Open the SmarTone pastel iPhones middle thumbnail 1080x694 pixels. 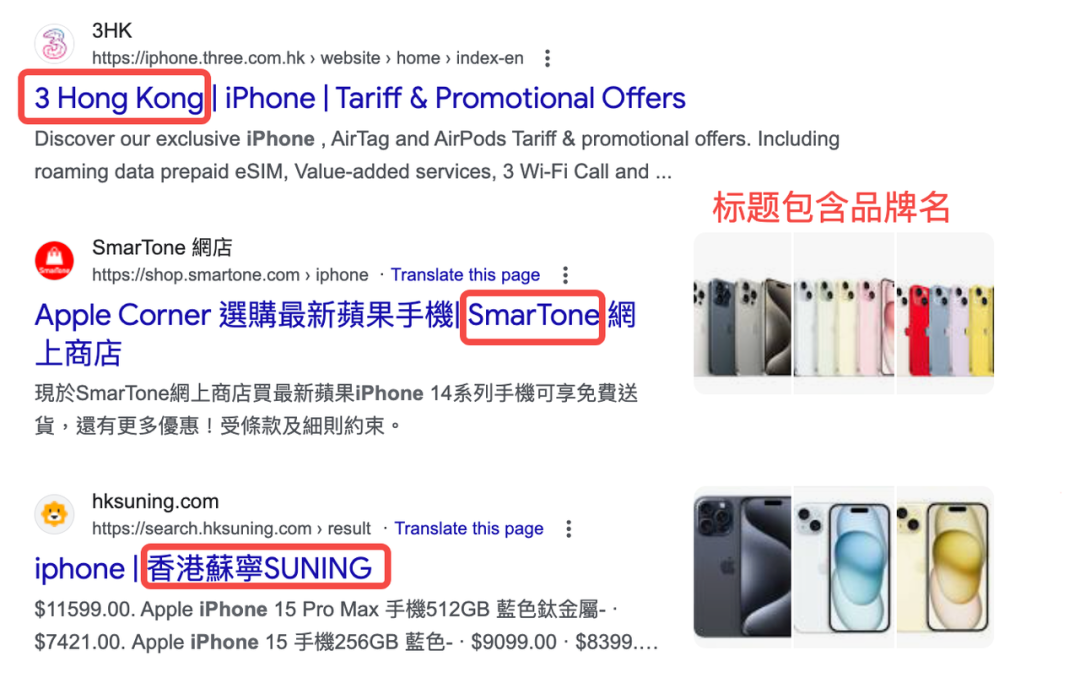(x=844, y=313)
